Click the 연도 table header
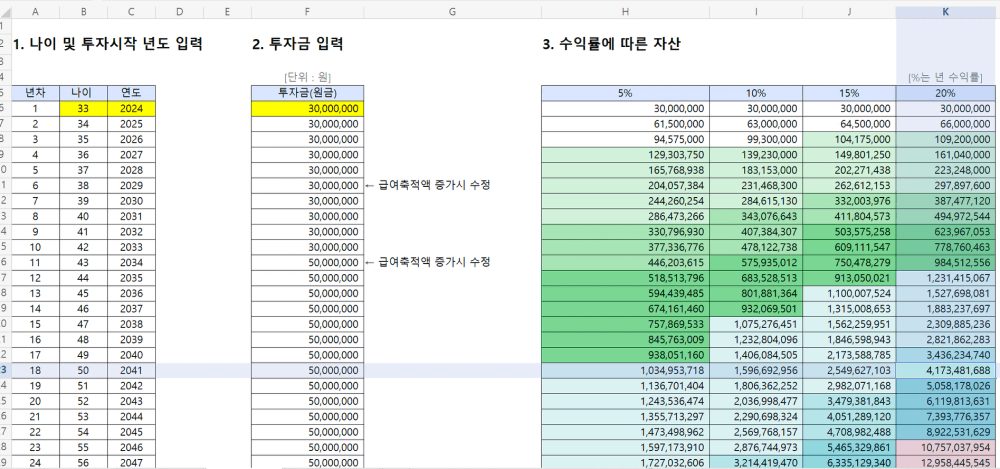Screen dimensions: 1000x469 click(x=131, y=93)
